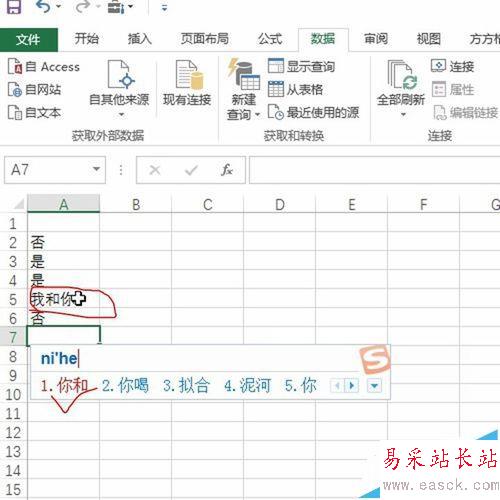This screenshot has height=500, width=500.
Task: Choose IME candidate 2. 你喝
Action: click(125, 386)
